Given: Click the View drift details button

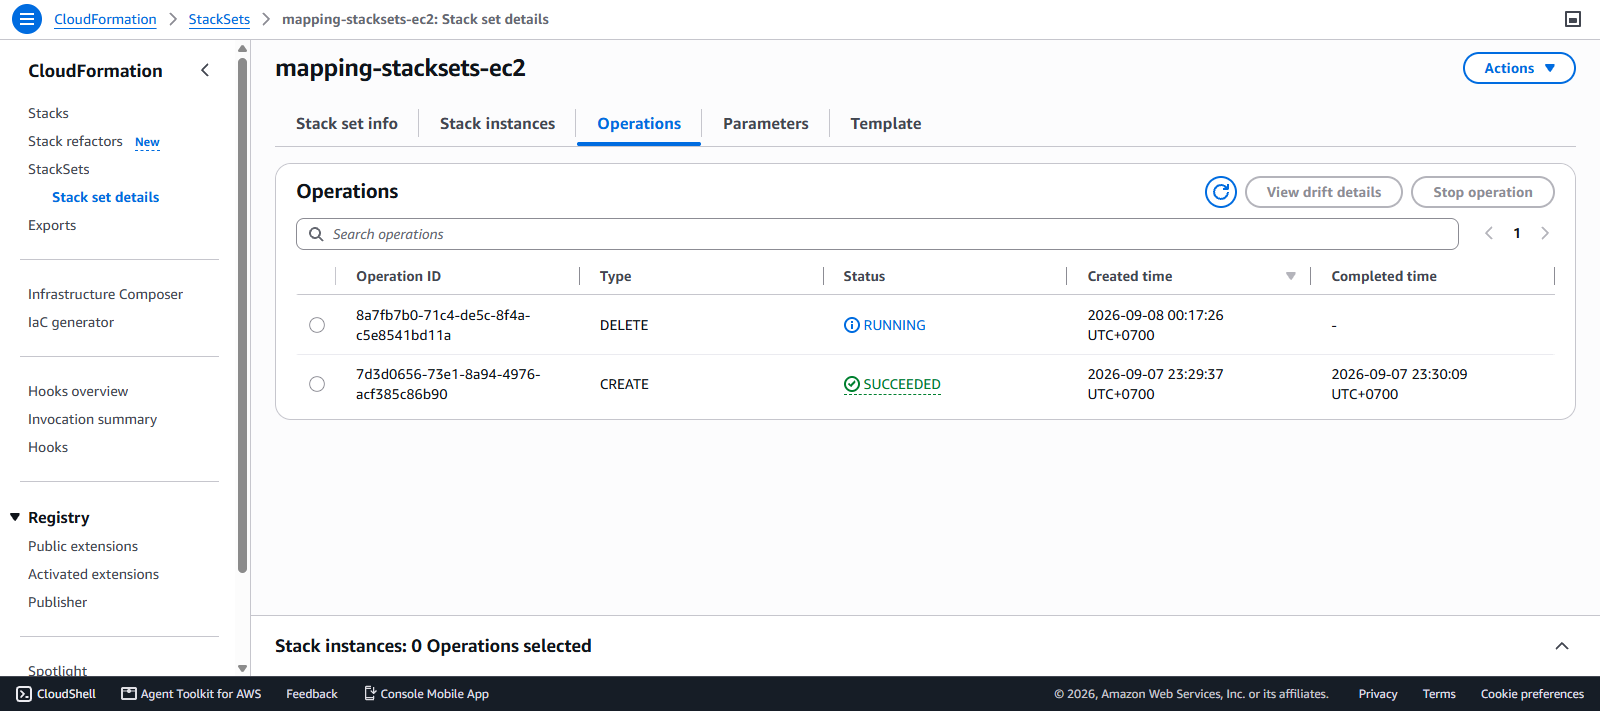Looking at the screenshot, I should [1324, 192].
